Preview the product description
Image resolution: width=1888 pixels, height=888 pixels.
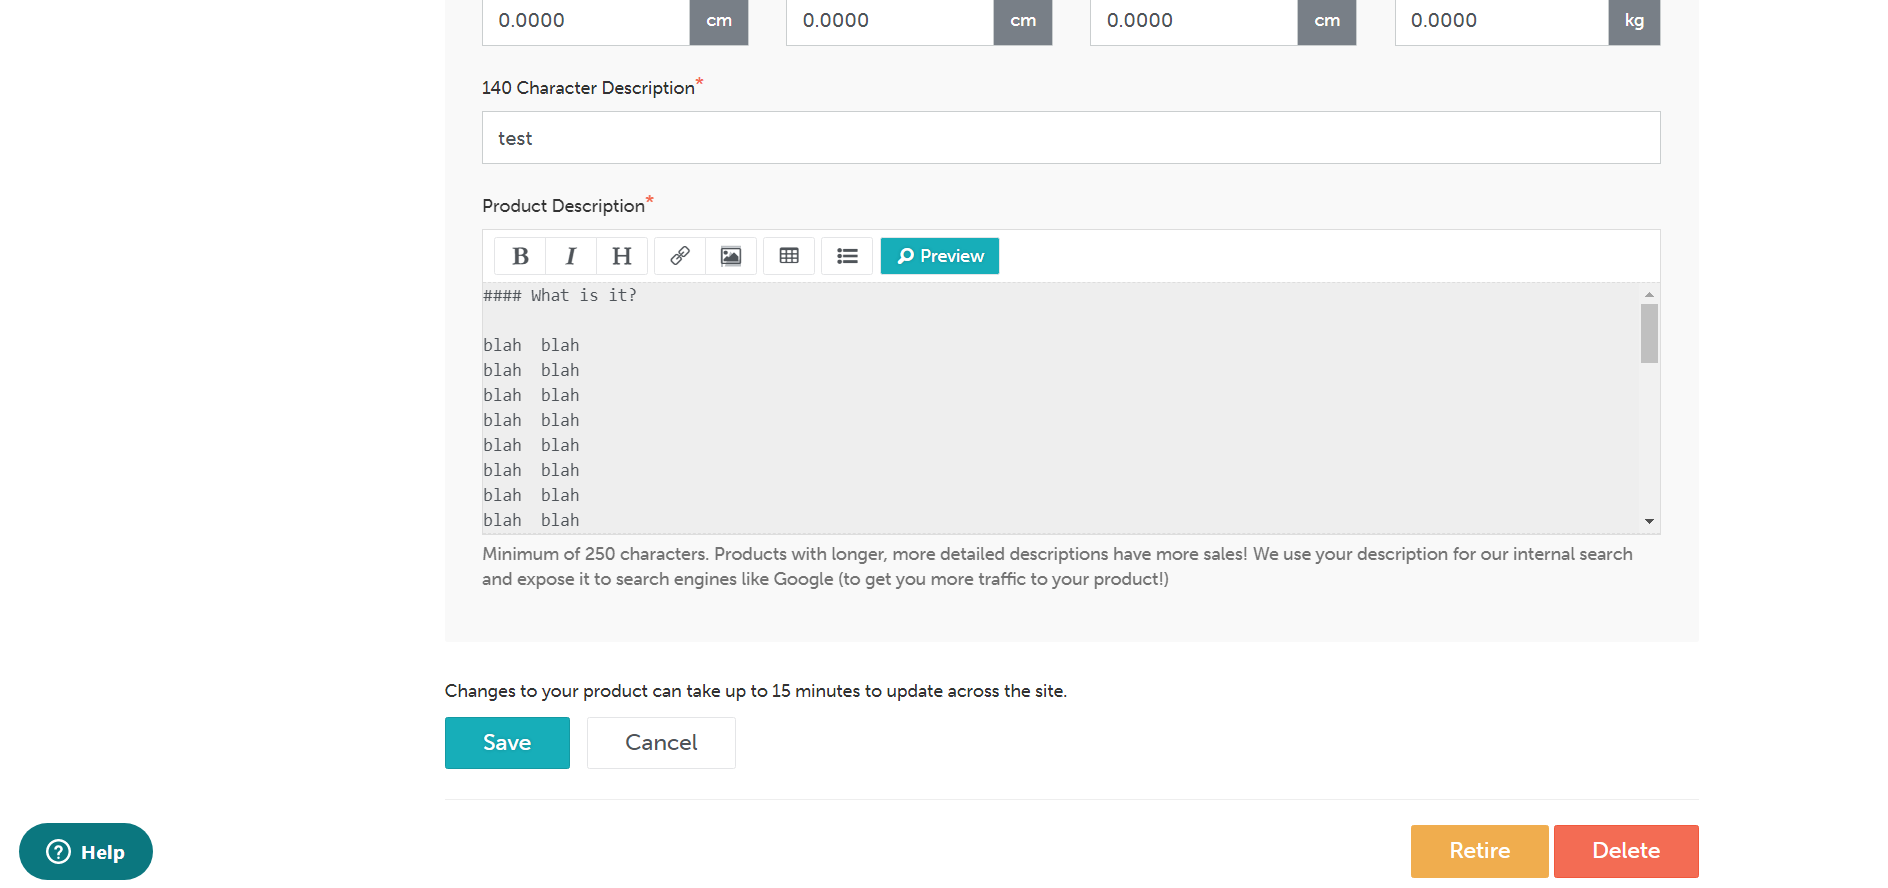click(x=940, y=256)
